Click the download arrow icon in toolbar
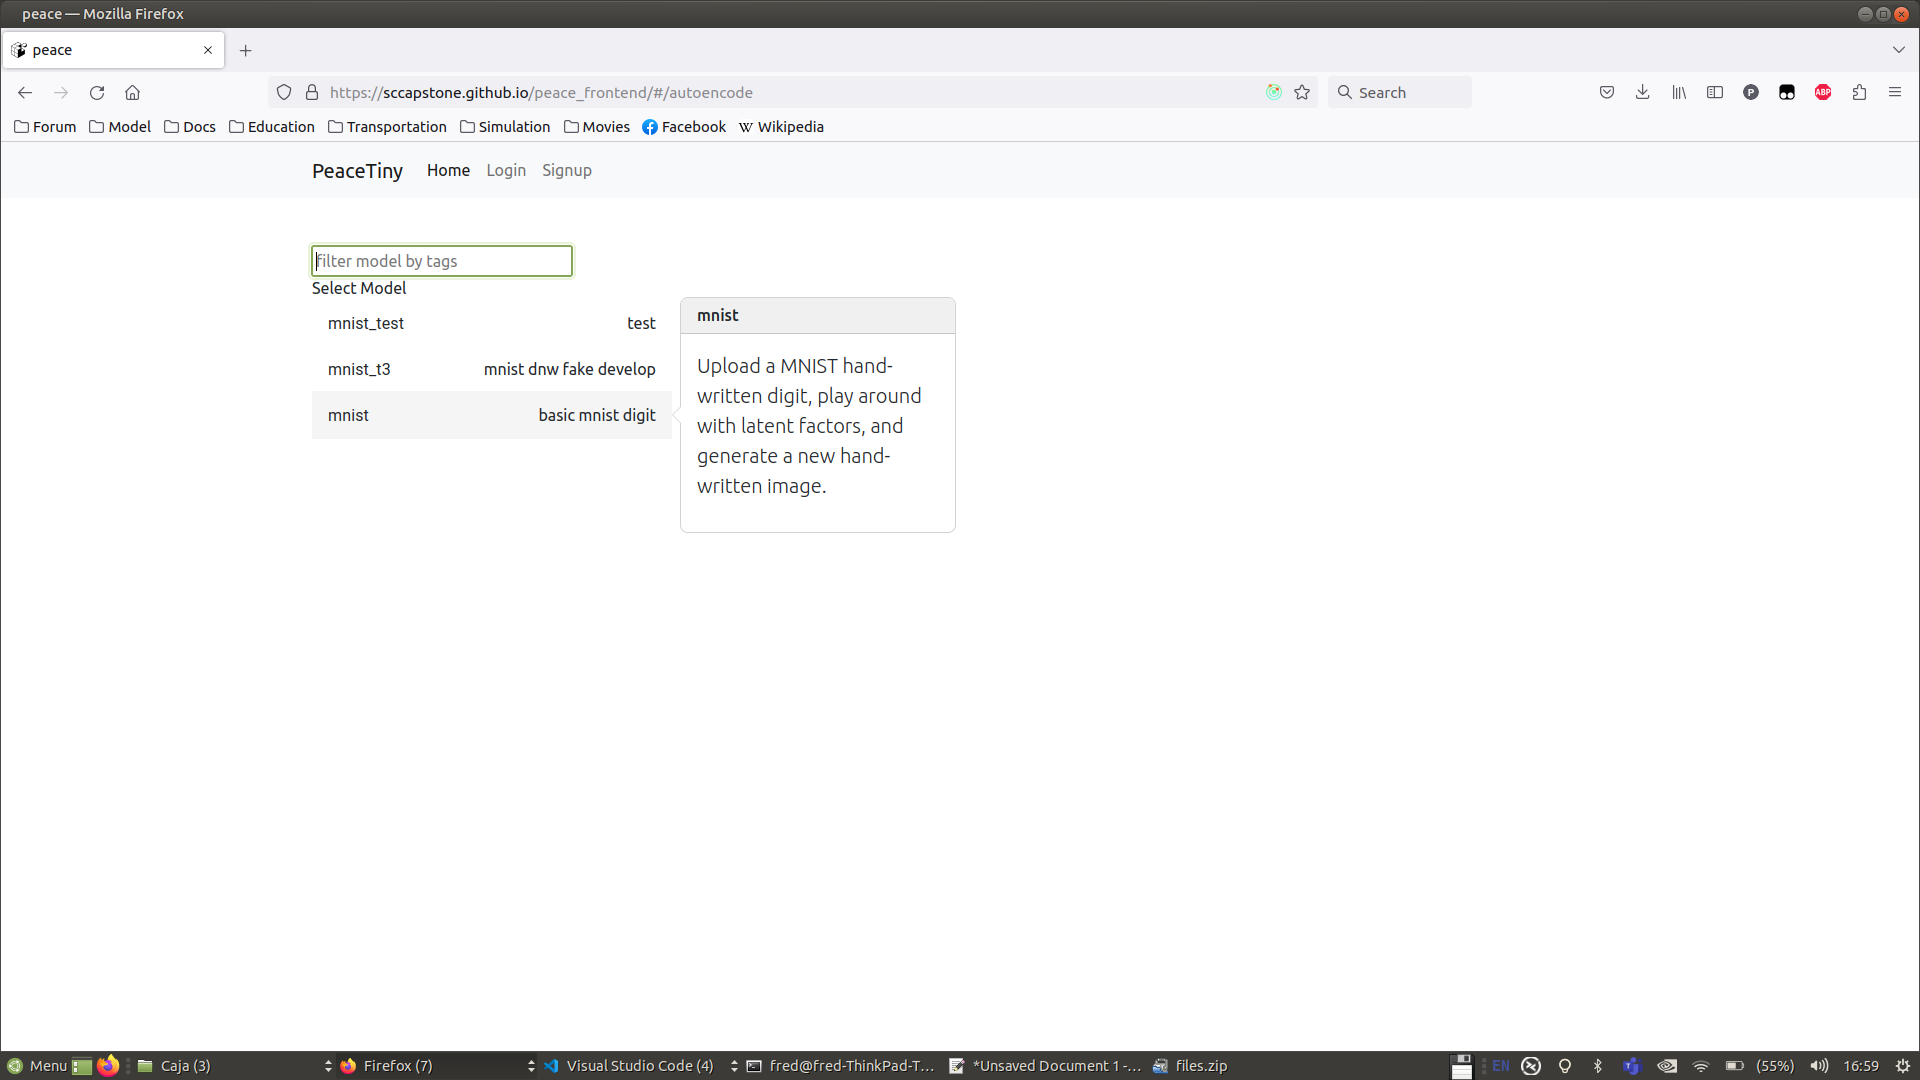Image resolution: width=1920 pixels, height=1080 pixels. pyautogui.click(x=1643, y=92)
